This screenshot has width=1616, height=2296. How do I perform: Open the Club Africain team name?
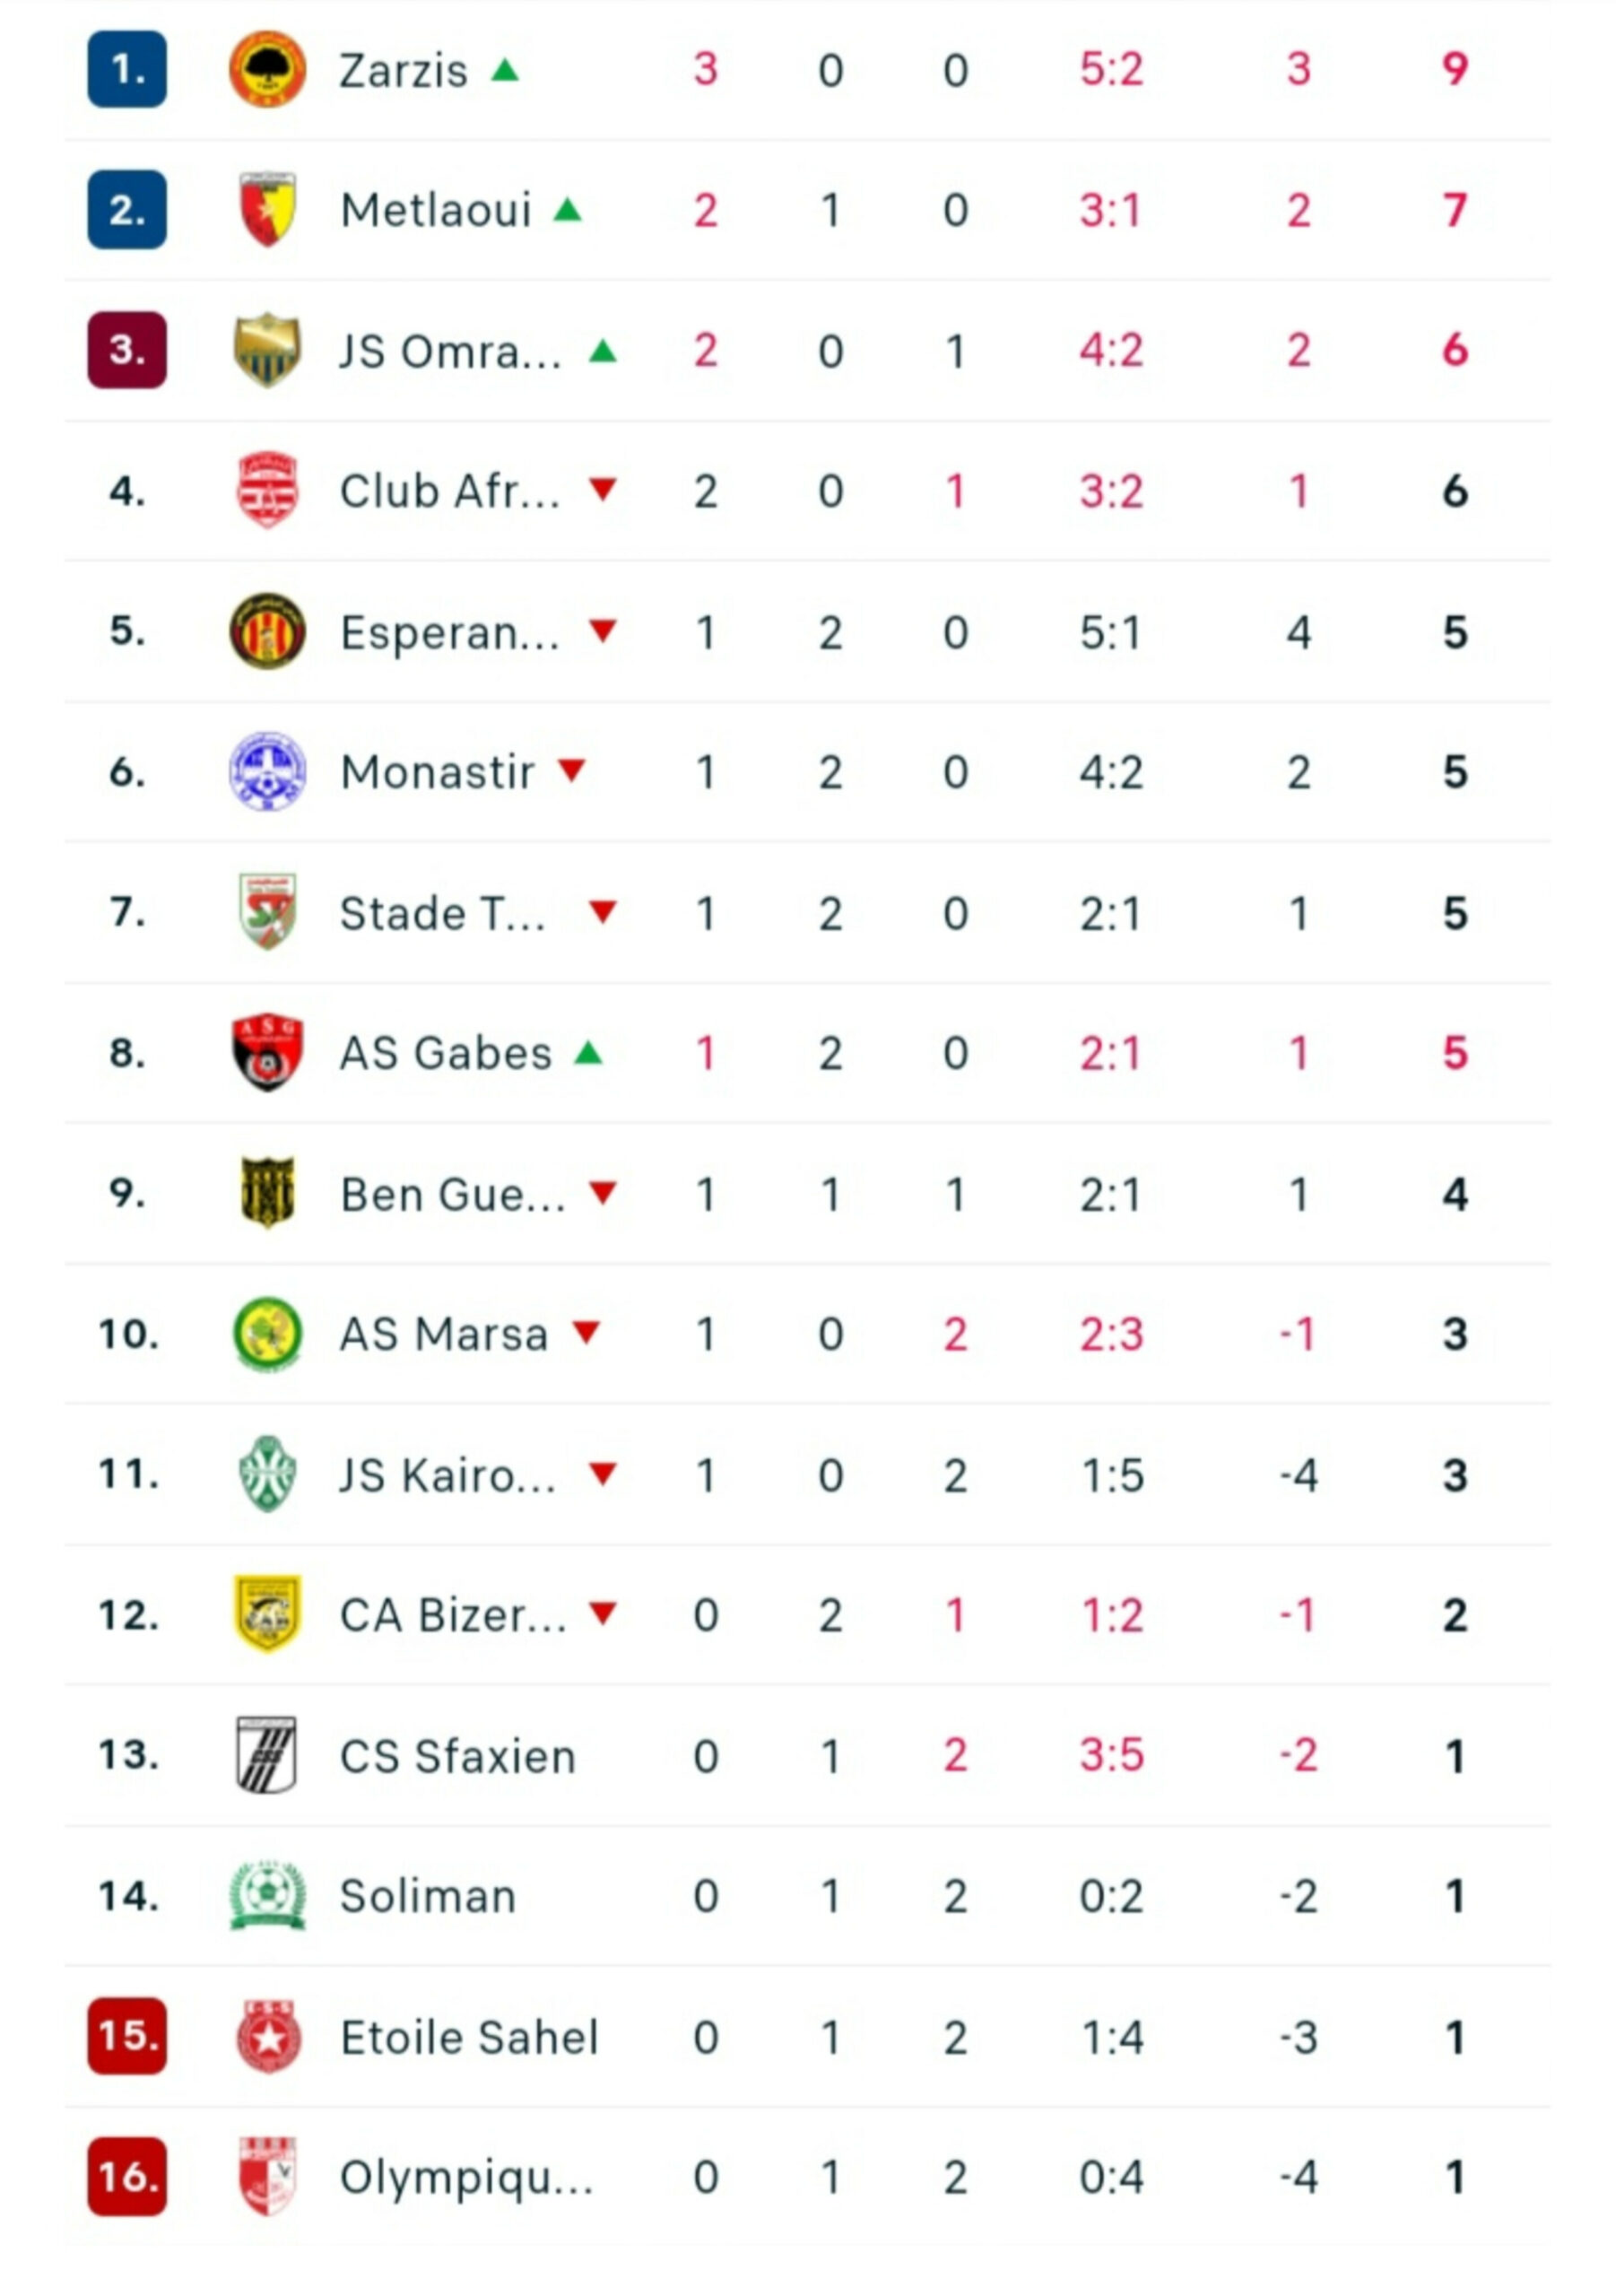(x=450, y=491)
